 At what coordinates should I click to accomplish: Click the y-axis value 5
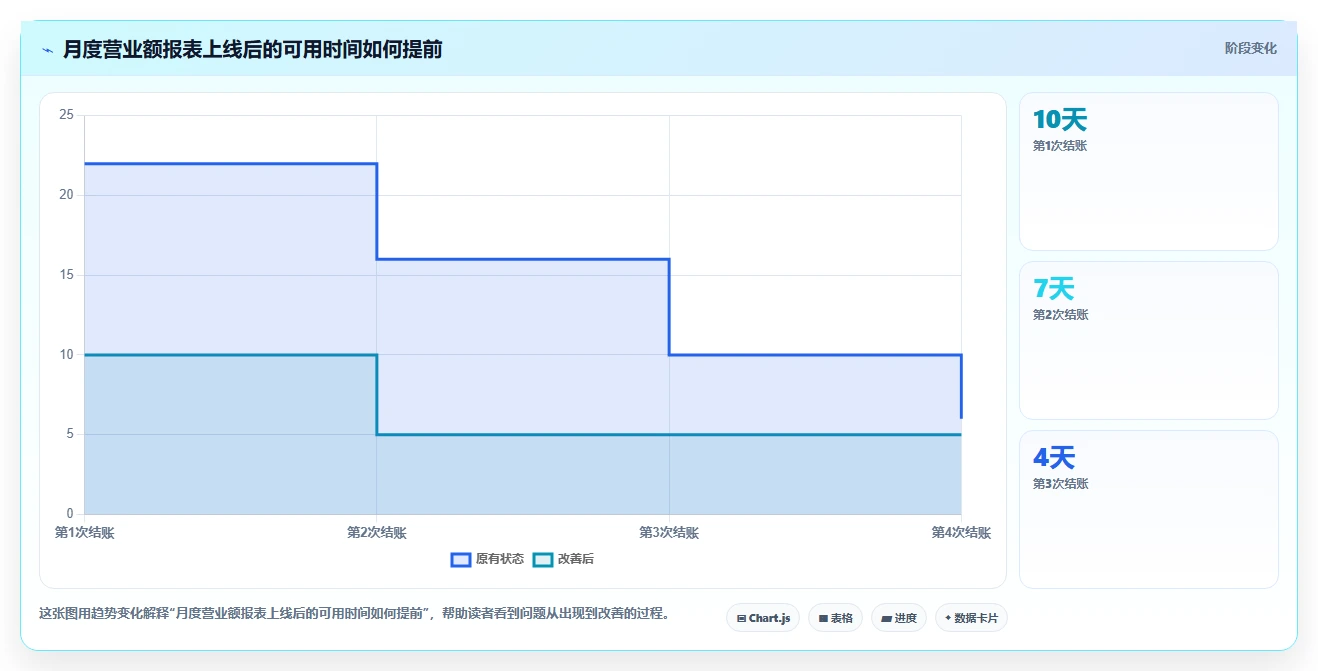tap(70, 434)
